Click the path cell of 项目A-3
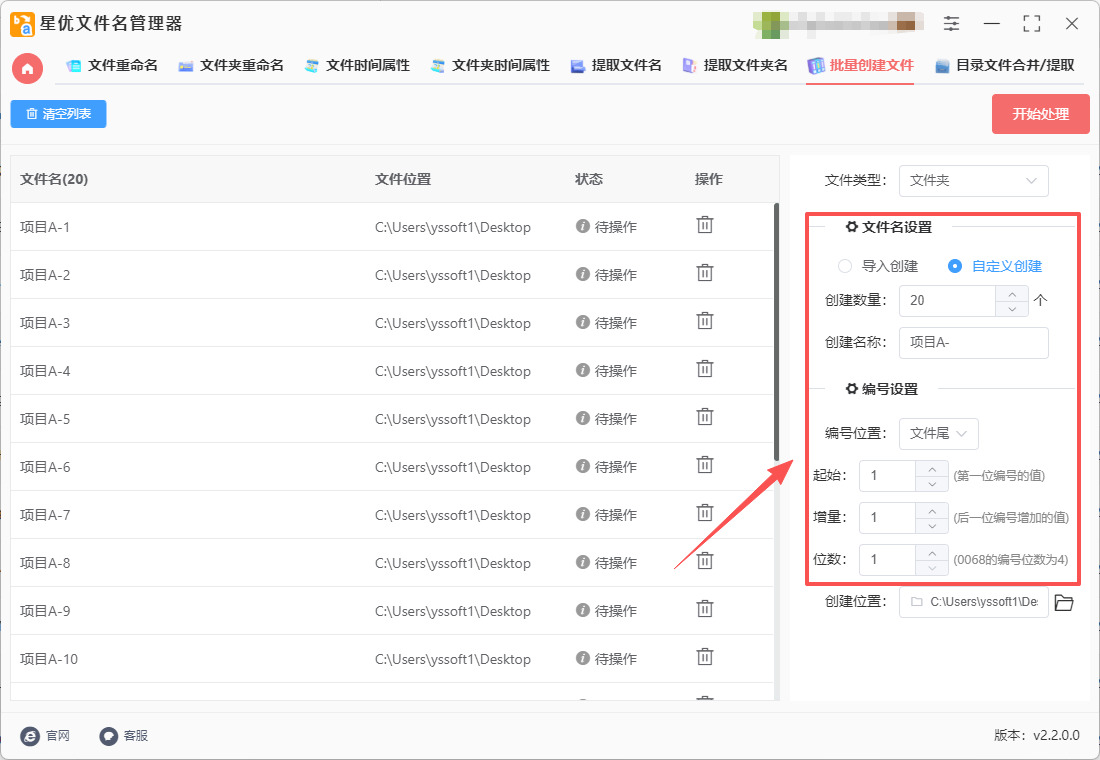 [x=452, y=324]
